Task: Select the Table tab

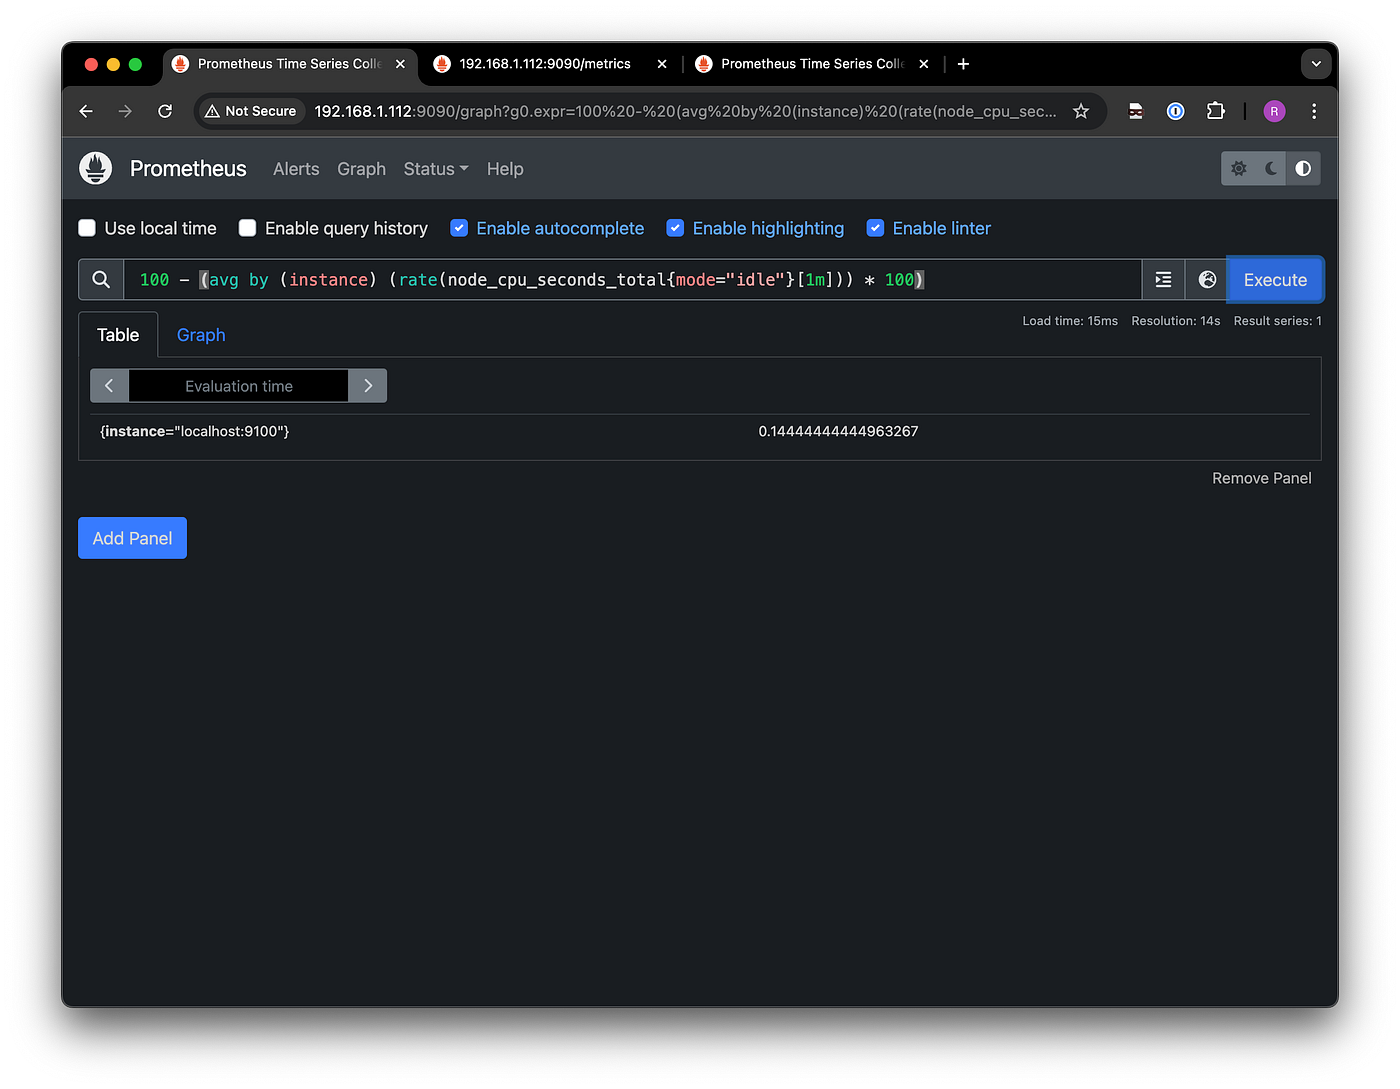Action: click(x=118, y=335)
